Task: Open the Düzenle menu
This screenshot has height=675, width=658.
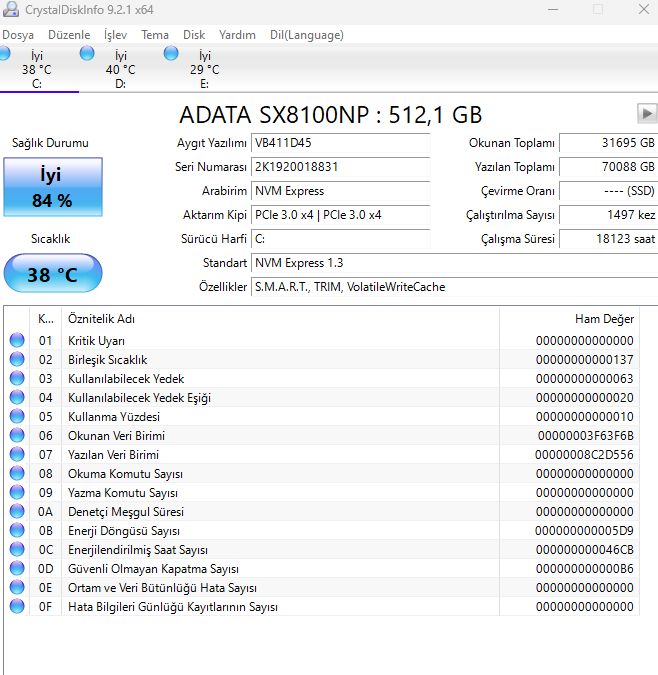Action: (69, 35)
